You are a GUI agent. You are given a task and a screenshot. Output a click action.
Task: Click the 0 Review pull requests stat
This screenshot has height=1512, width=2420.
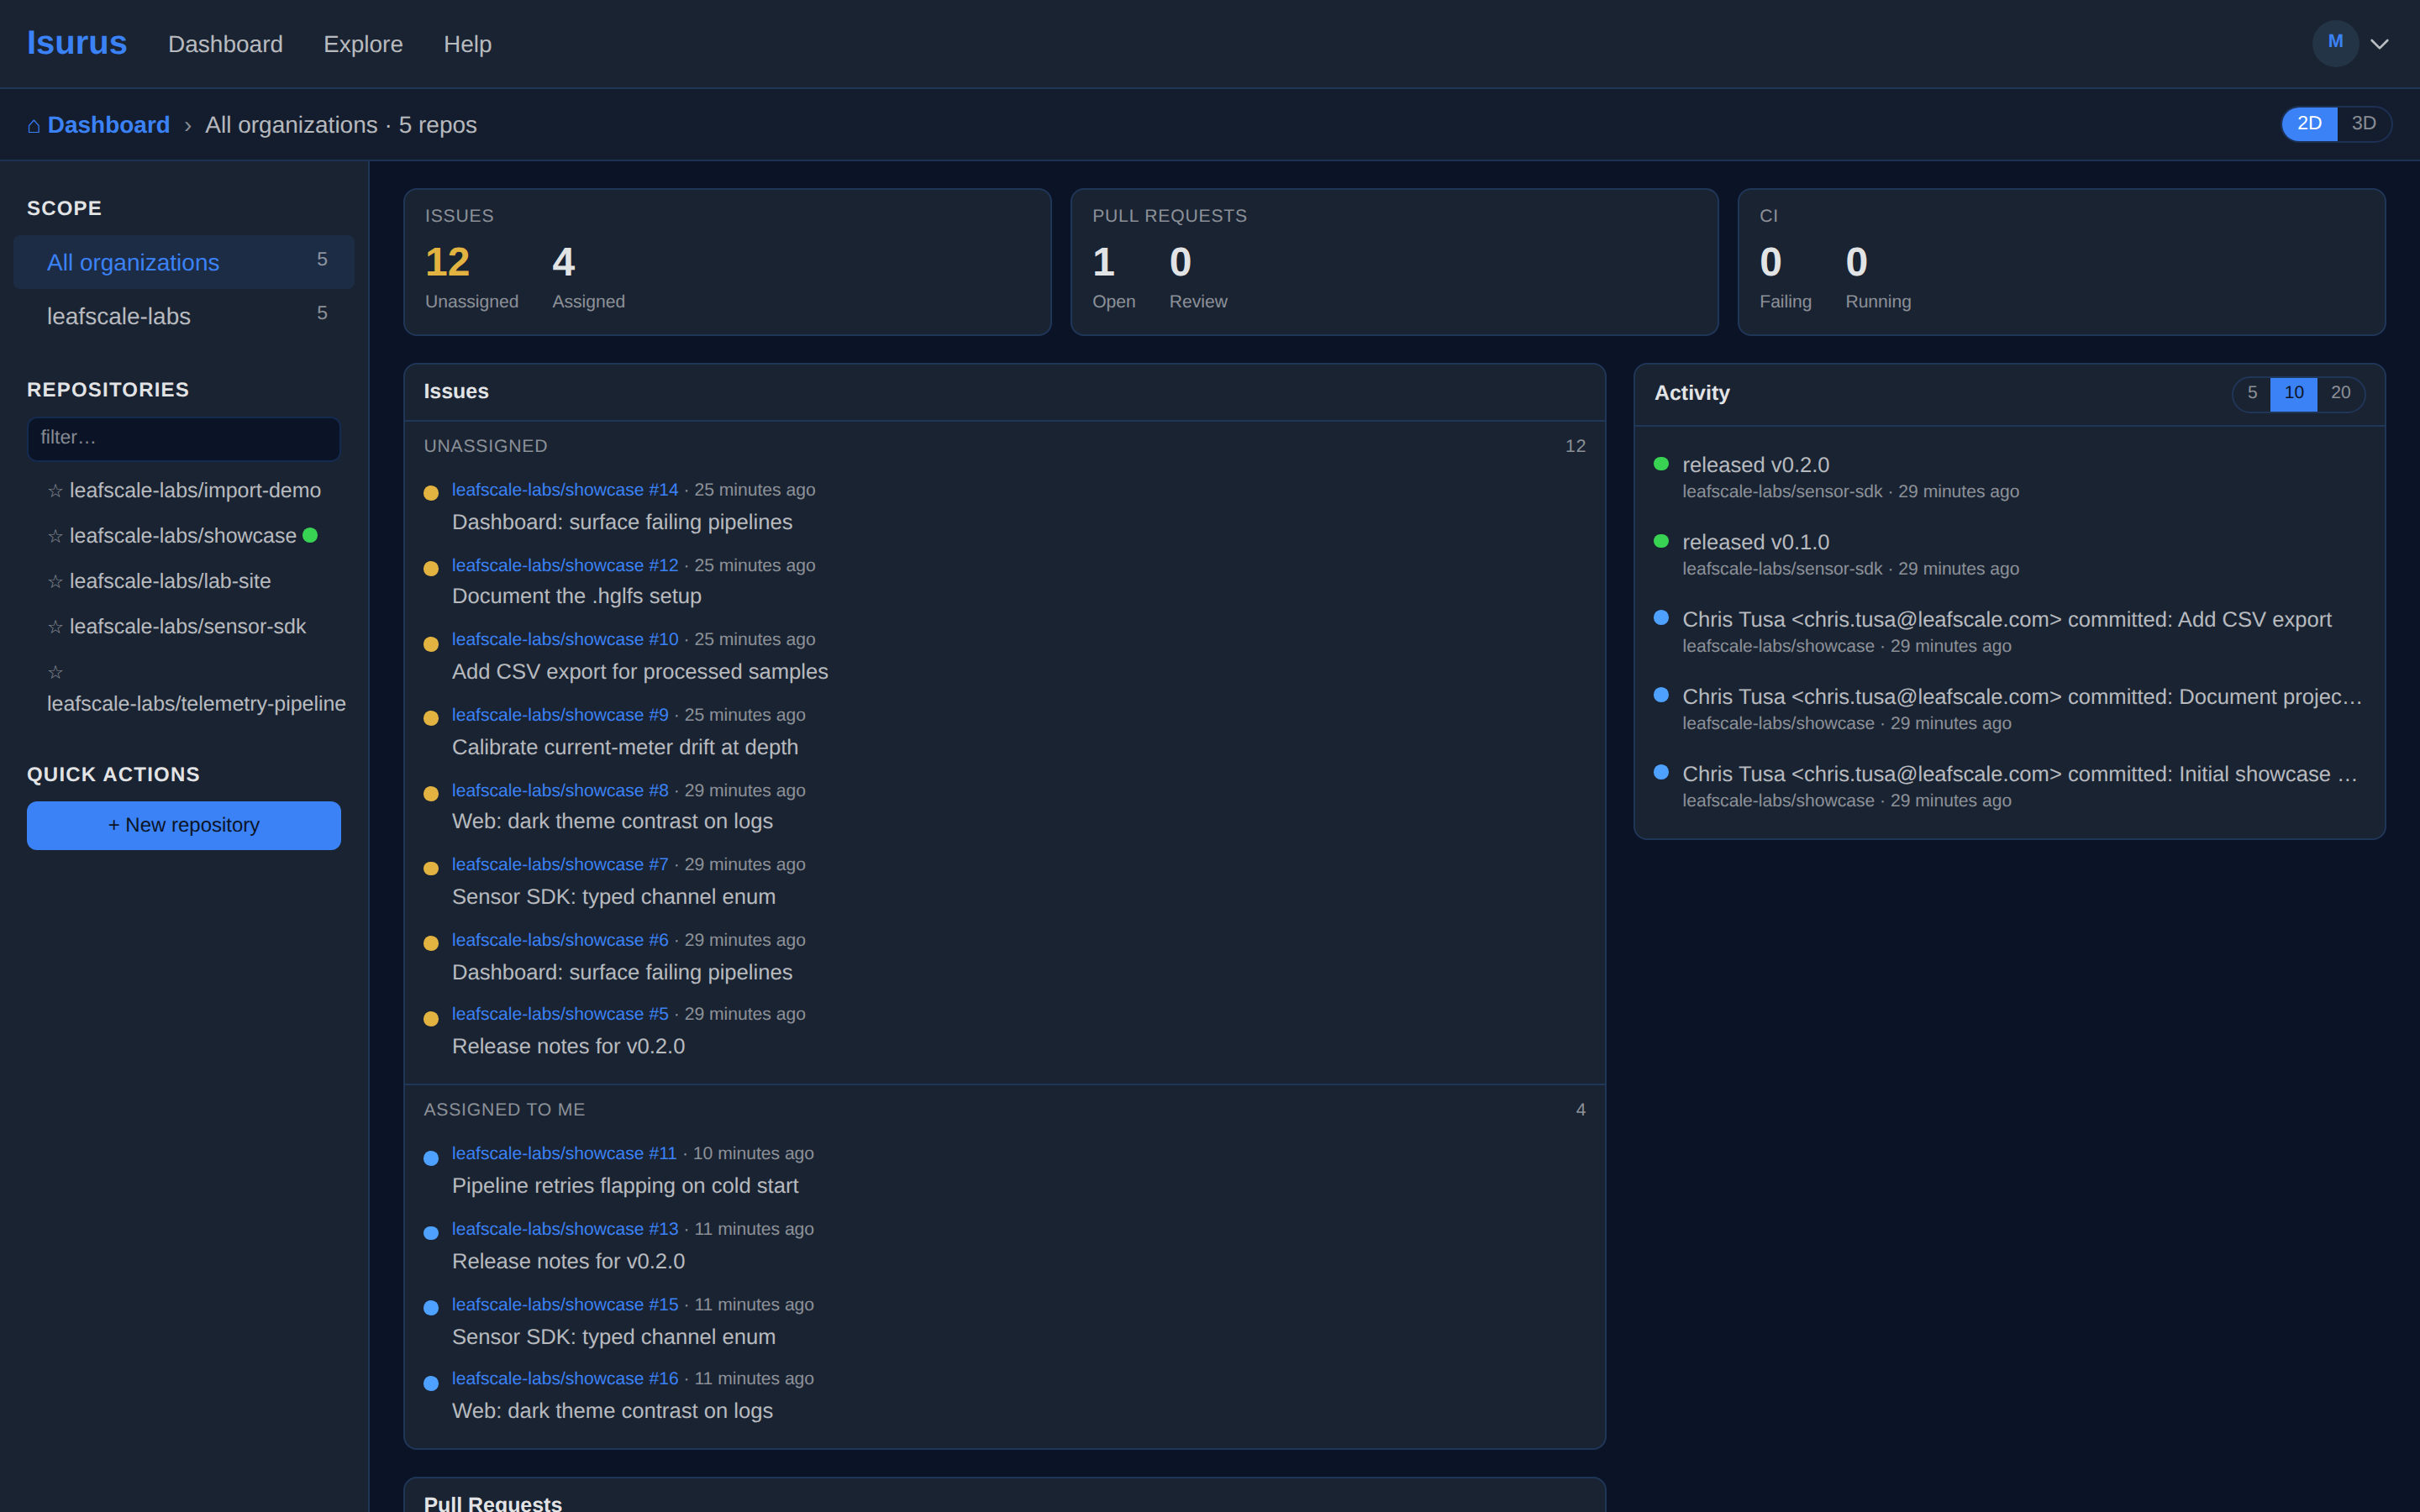click(1198, 276)
